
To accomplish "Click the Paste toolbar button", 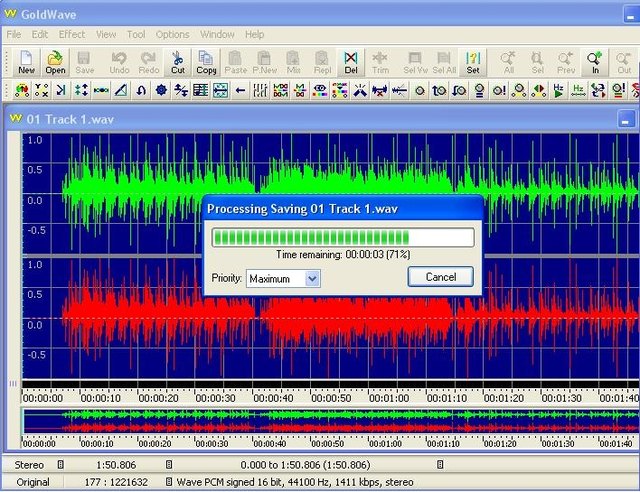I will coord(236,62).
